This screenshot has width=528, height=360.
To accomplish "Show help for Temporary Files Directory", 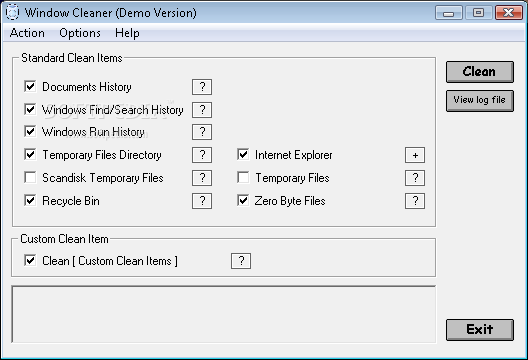I will pos(202,155).
